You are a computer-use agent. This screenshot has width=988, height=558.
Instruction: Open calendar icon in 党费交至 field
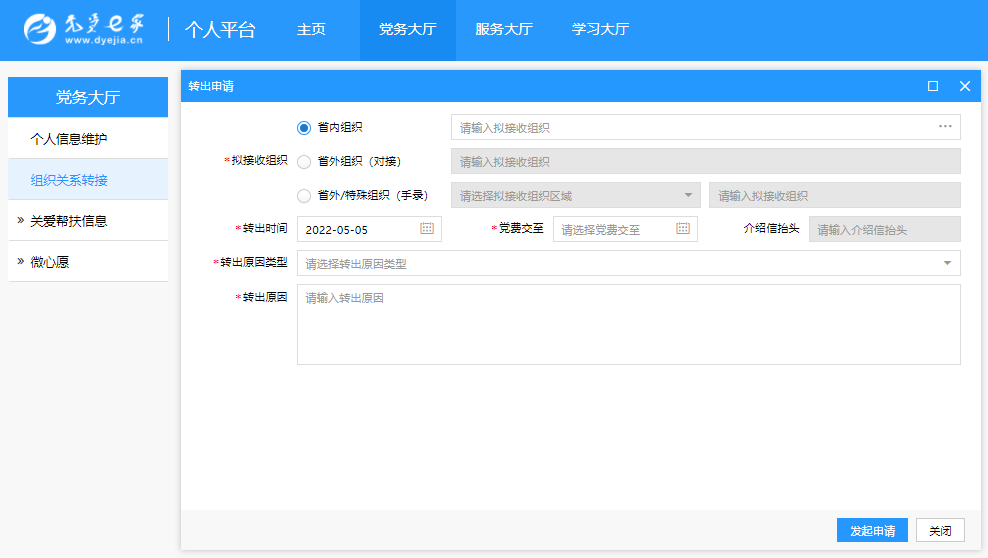[683, 229]
